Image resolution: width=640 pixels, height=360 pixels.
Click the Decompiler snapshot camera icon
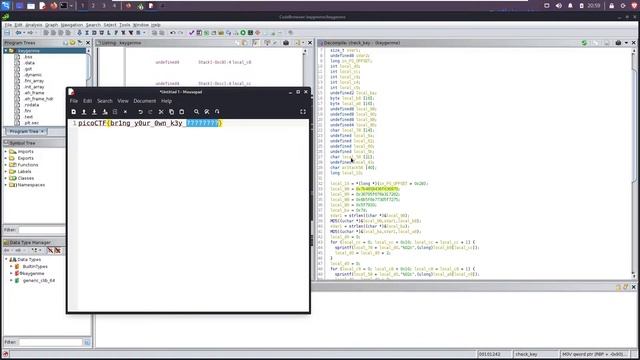pyautogui.click(x=618, y=42)
